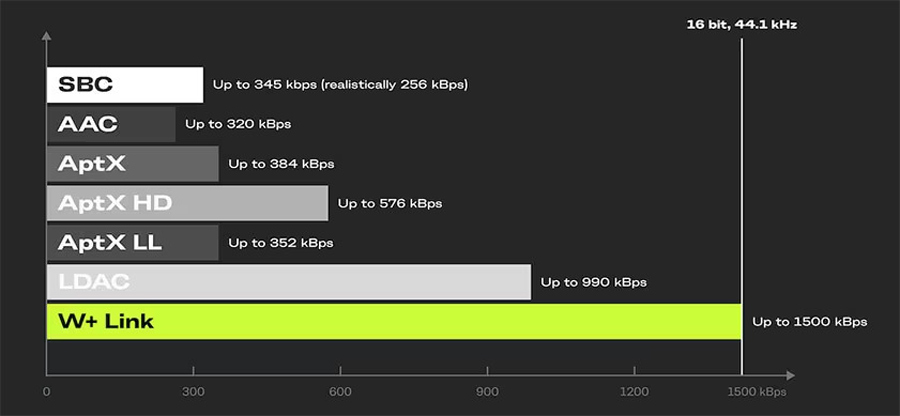Click the AptX bar

(x=133, y=164)
